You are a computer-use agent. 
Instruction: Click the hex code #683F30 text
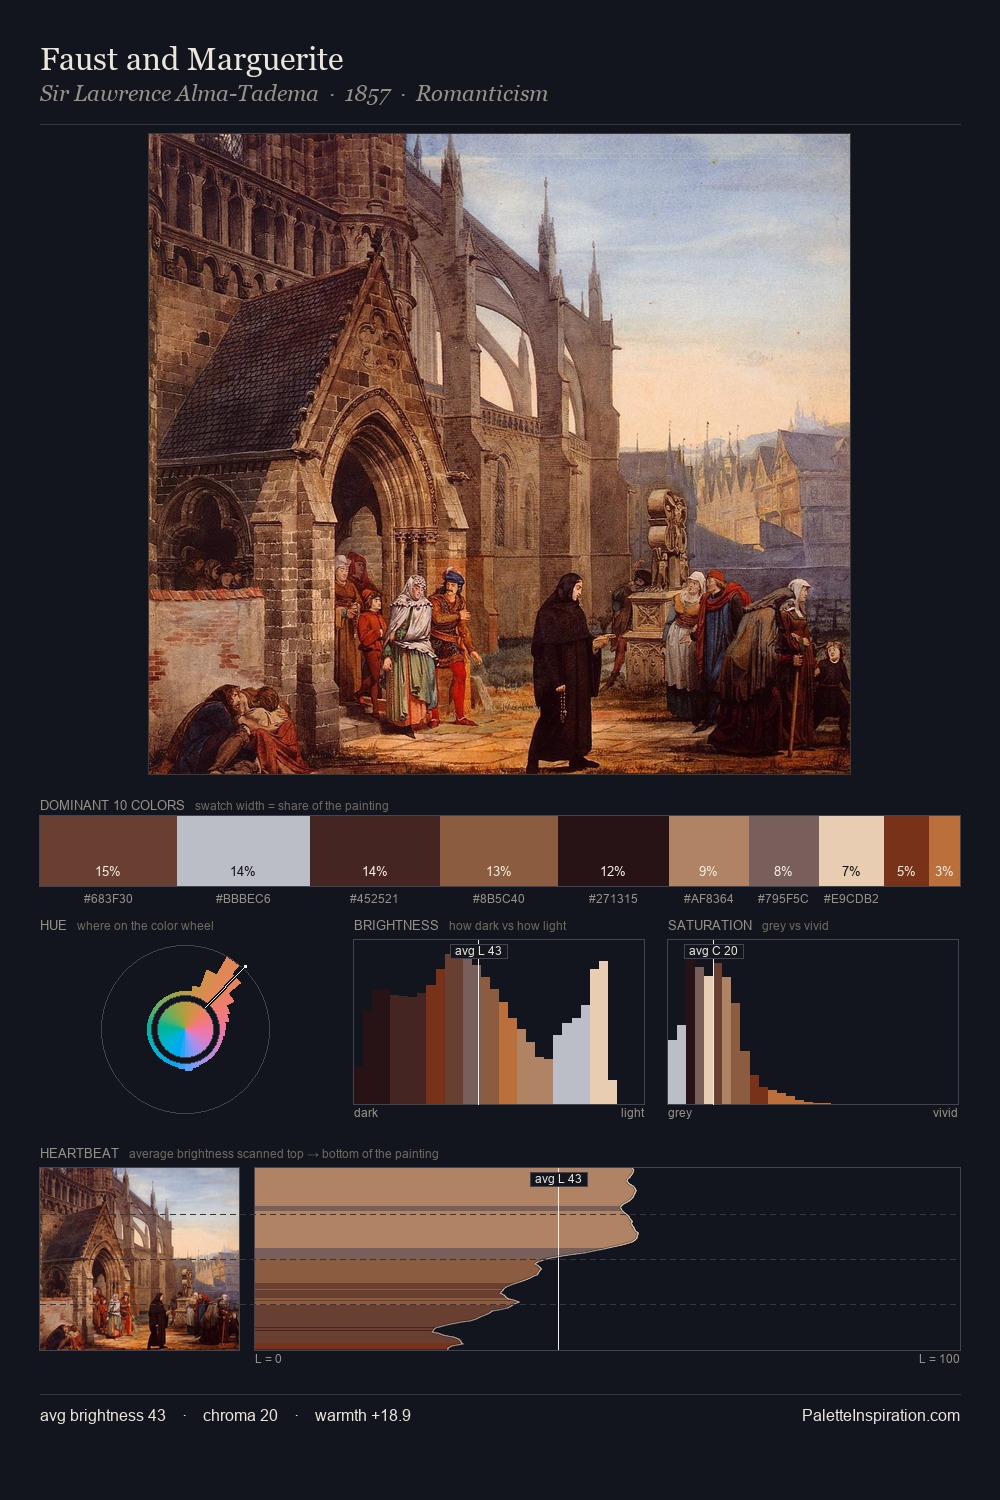pos(108,899)
